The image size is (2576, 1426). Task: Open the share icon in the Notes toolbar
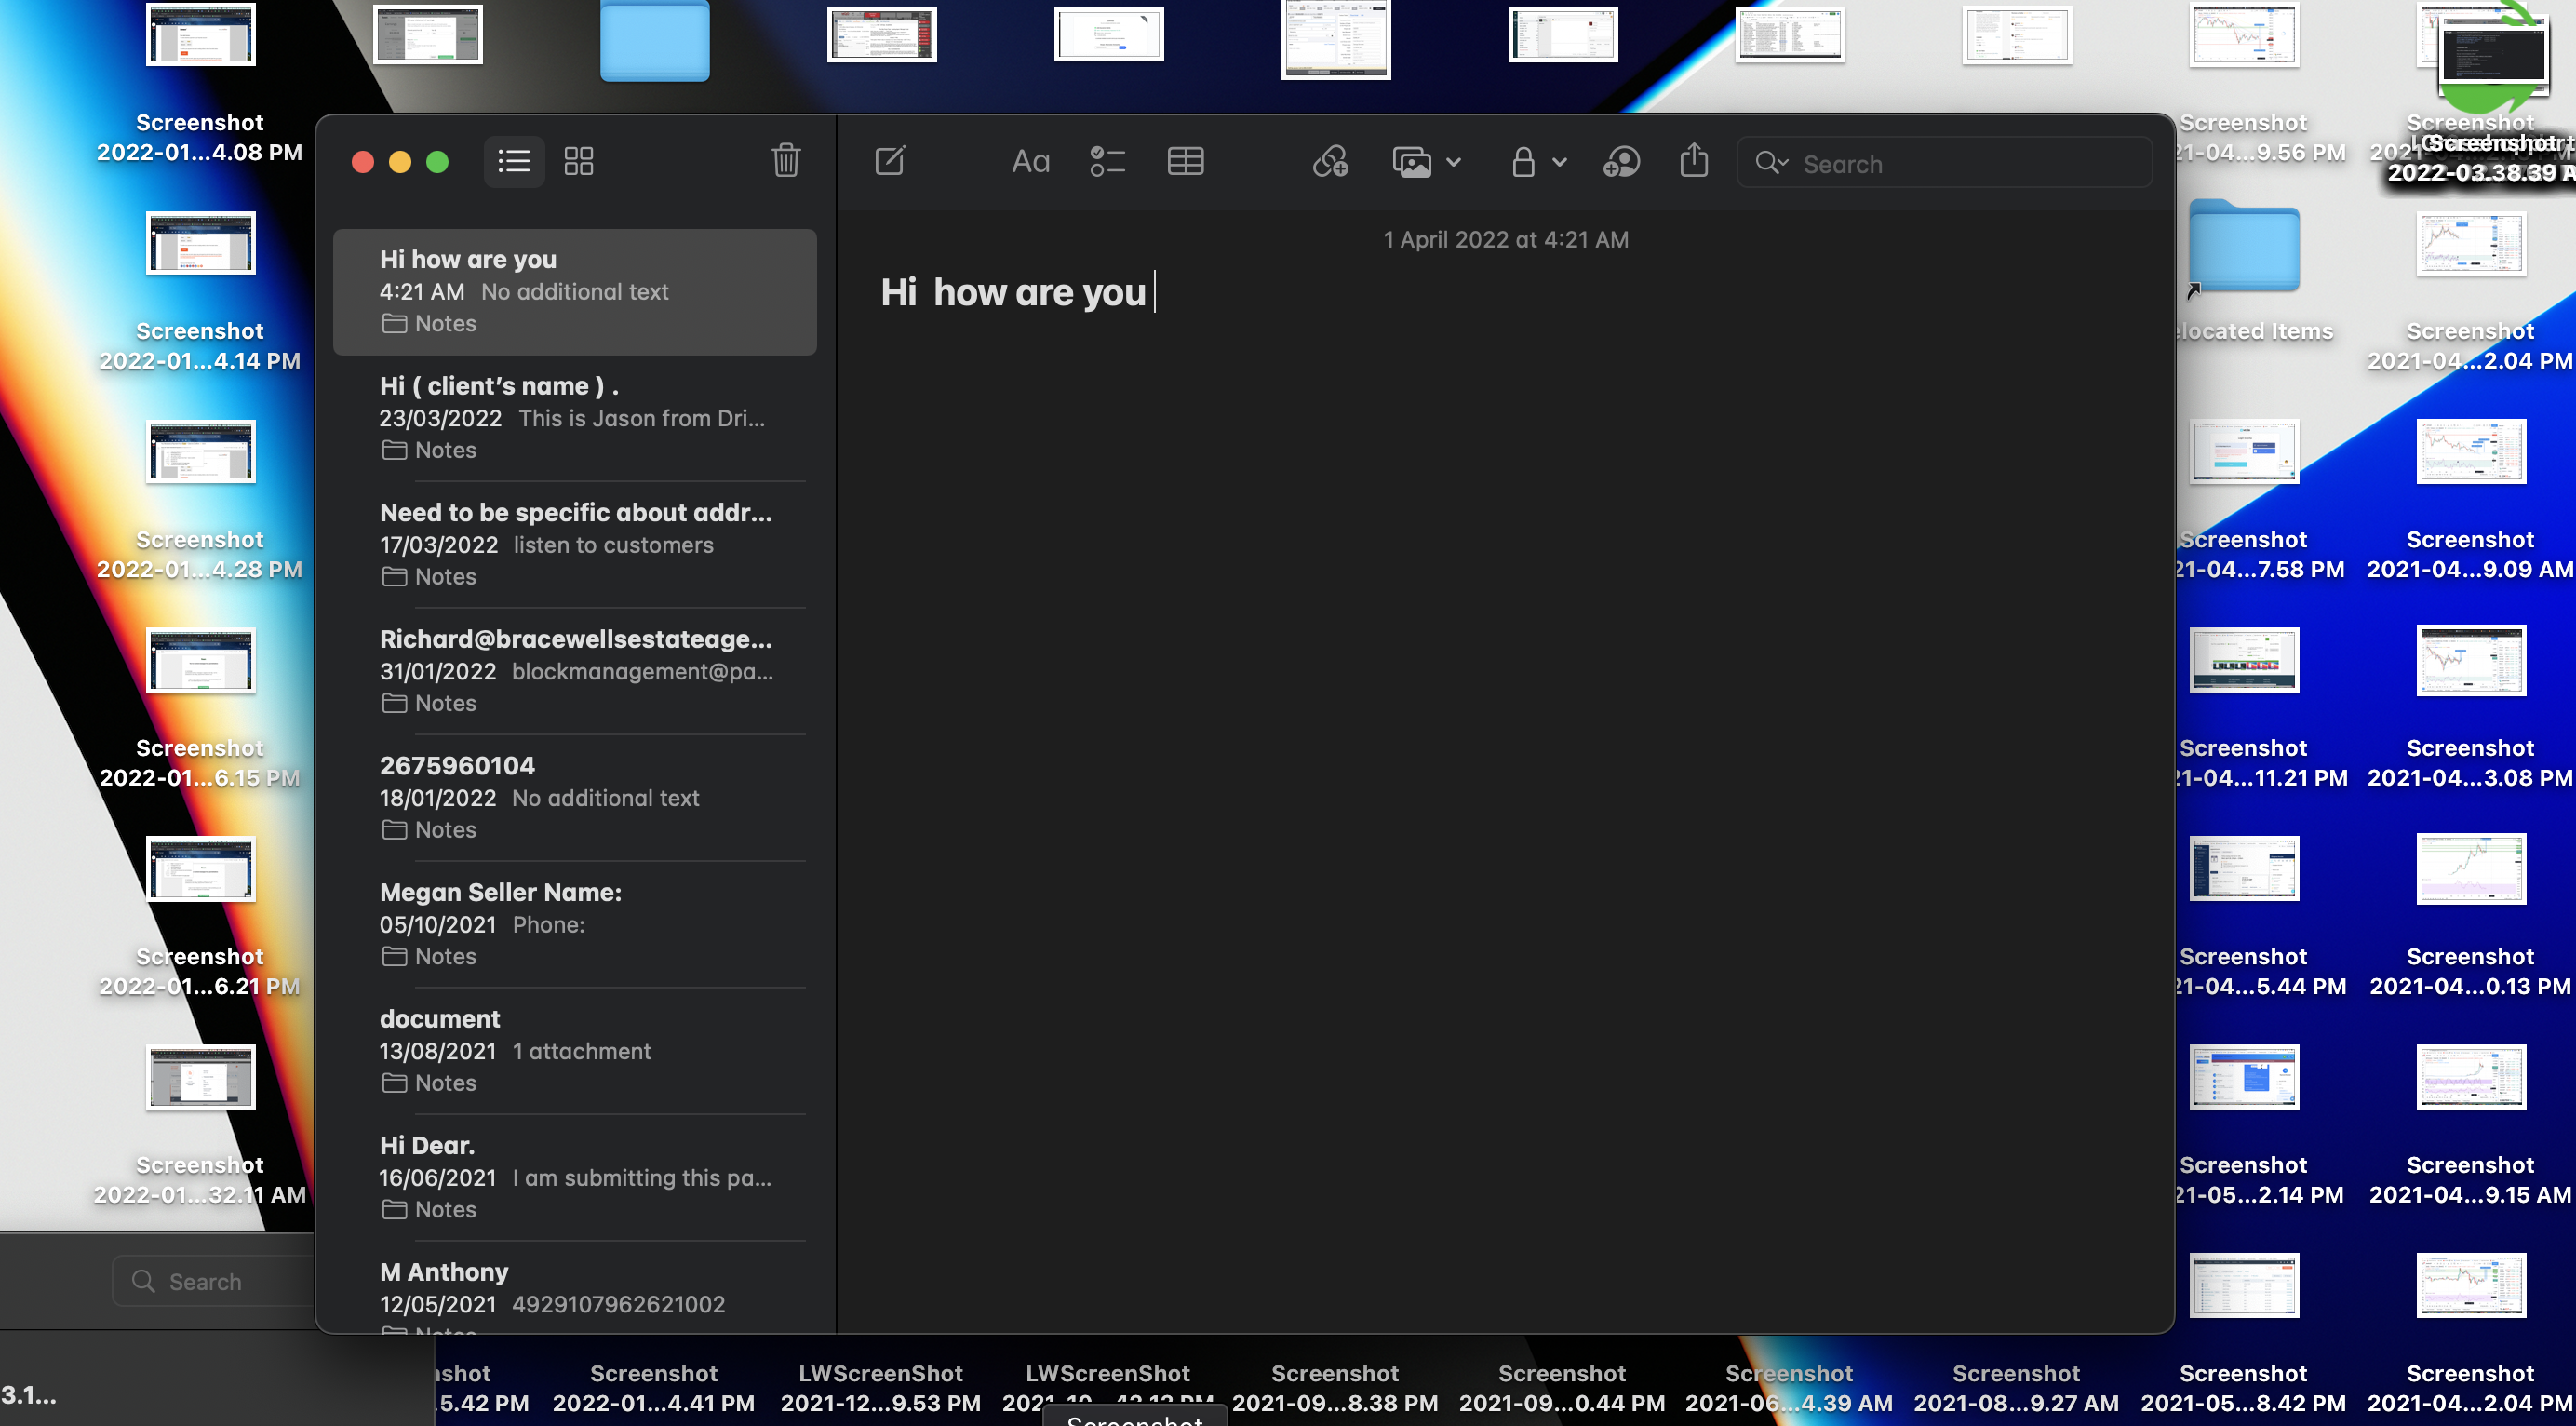click(x=1693, y=161)
